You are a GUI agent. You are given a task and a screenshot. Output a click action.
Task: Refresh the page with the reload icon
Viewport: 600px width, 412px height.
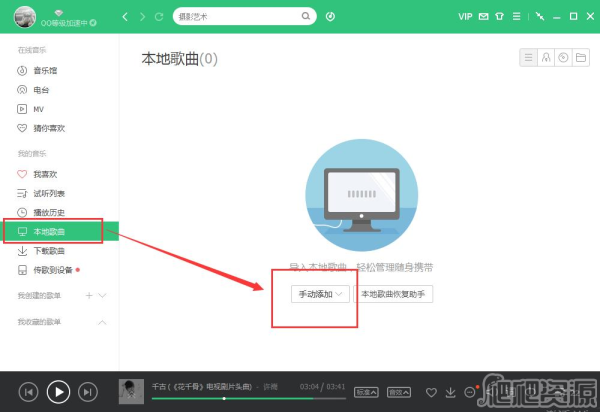point(159,16)
